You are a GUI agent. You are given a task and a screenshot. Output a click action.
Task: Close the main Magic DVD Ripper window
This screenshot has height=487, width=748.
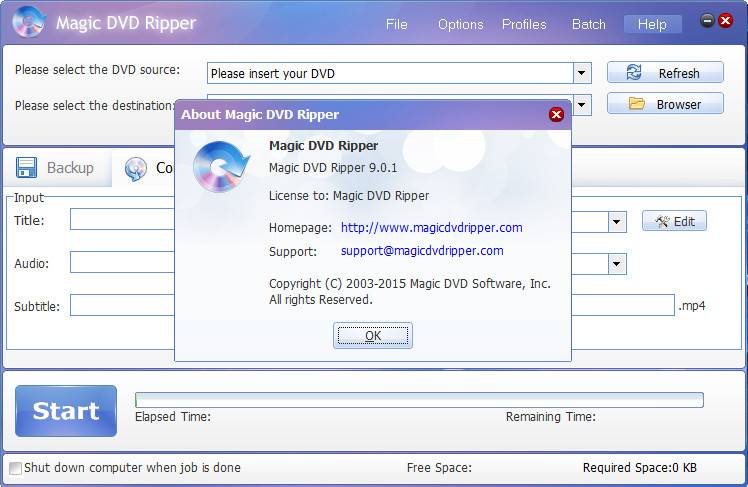(x=726, y=21)
